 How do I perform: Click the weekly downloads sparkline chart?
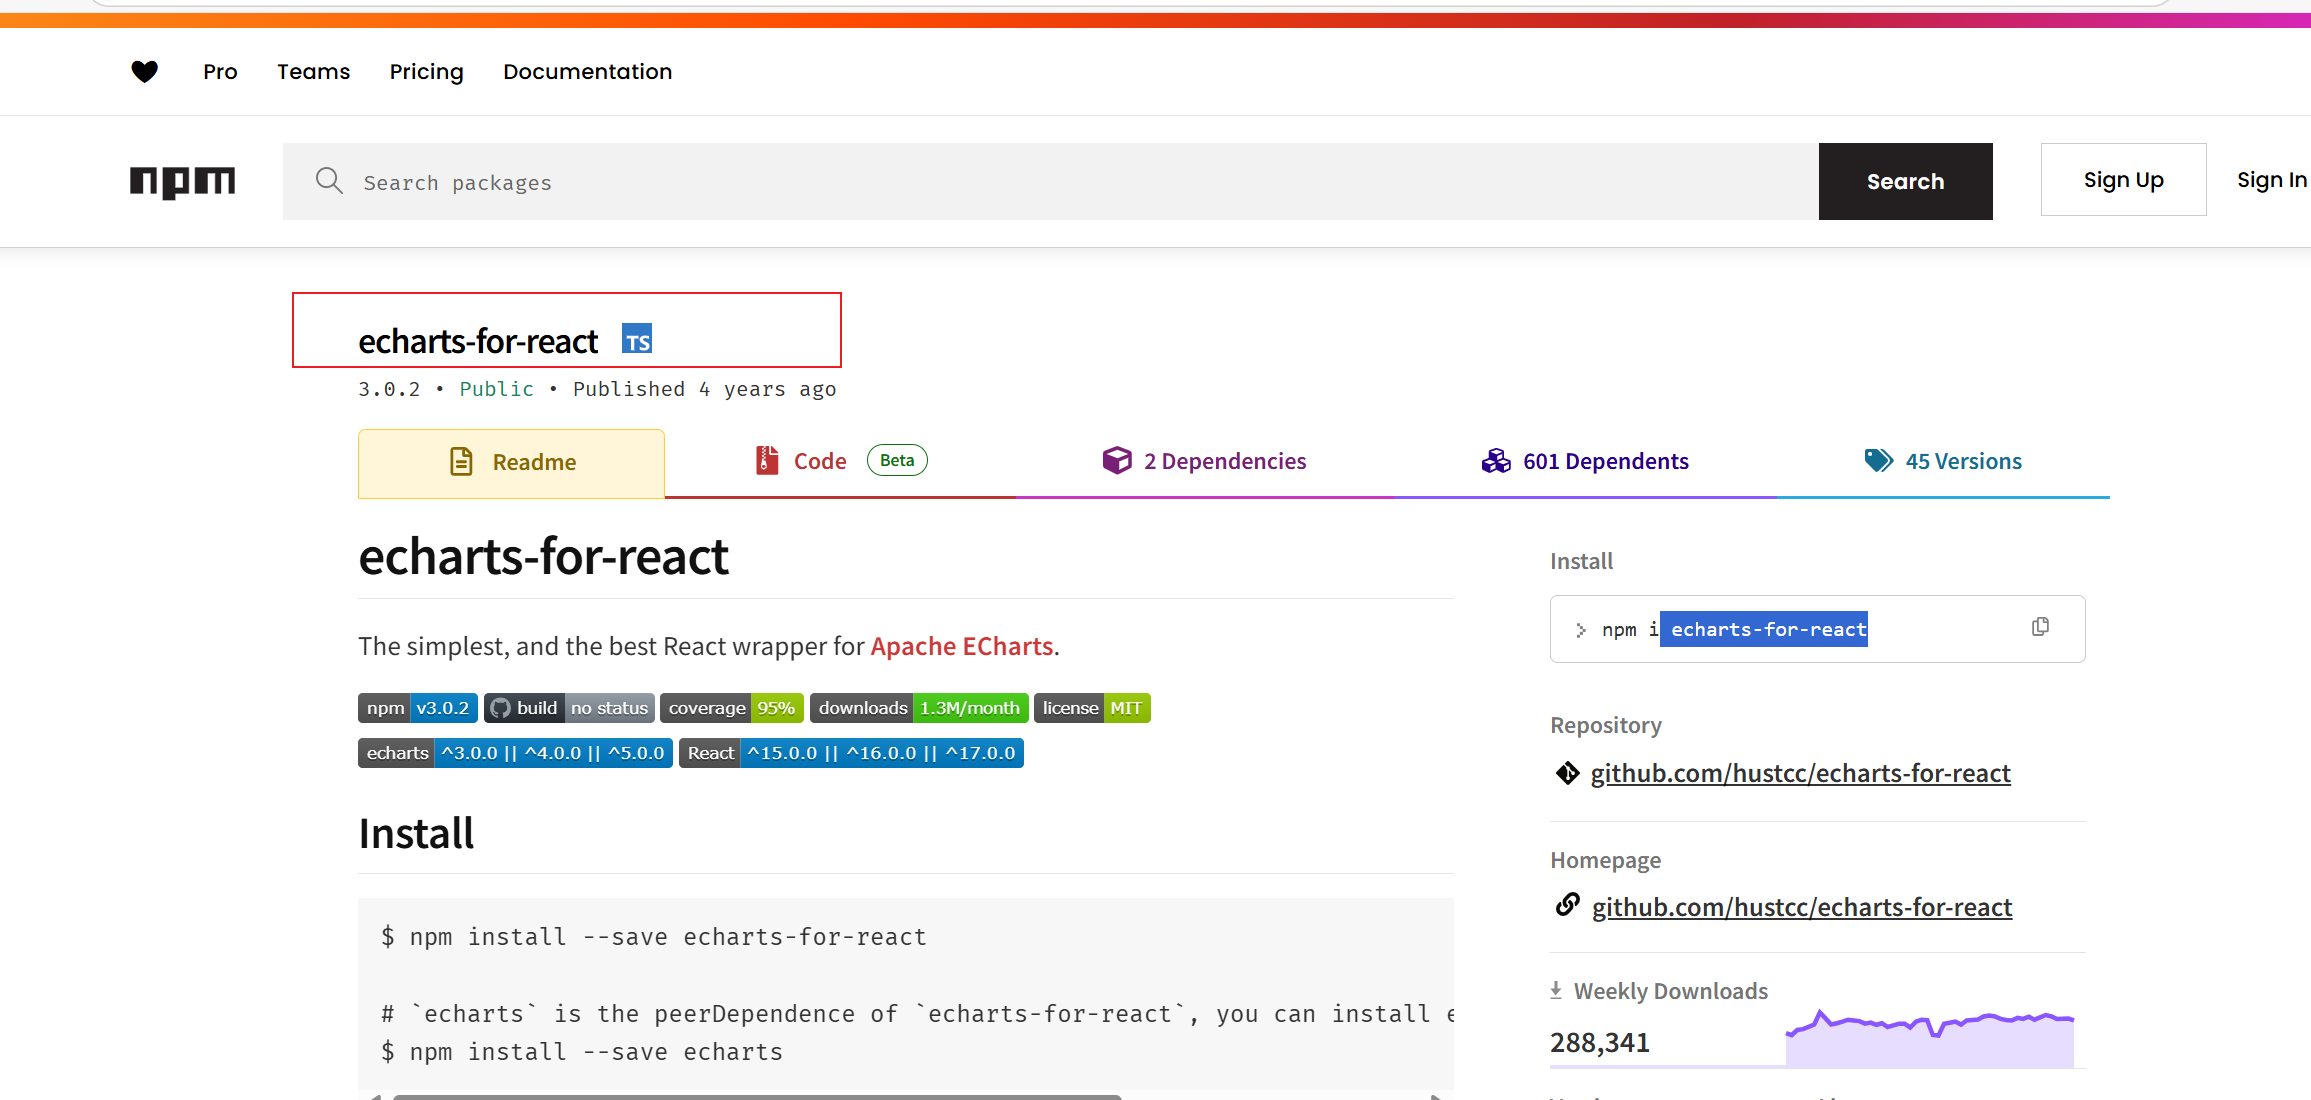tap(1929, 1038)
